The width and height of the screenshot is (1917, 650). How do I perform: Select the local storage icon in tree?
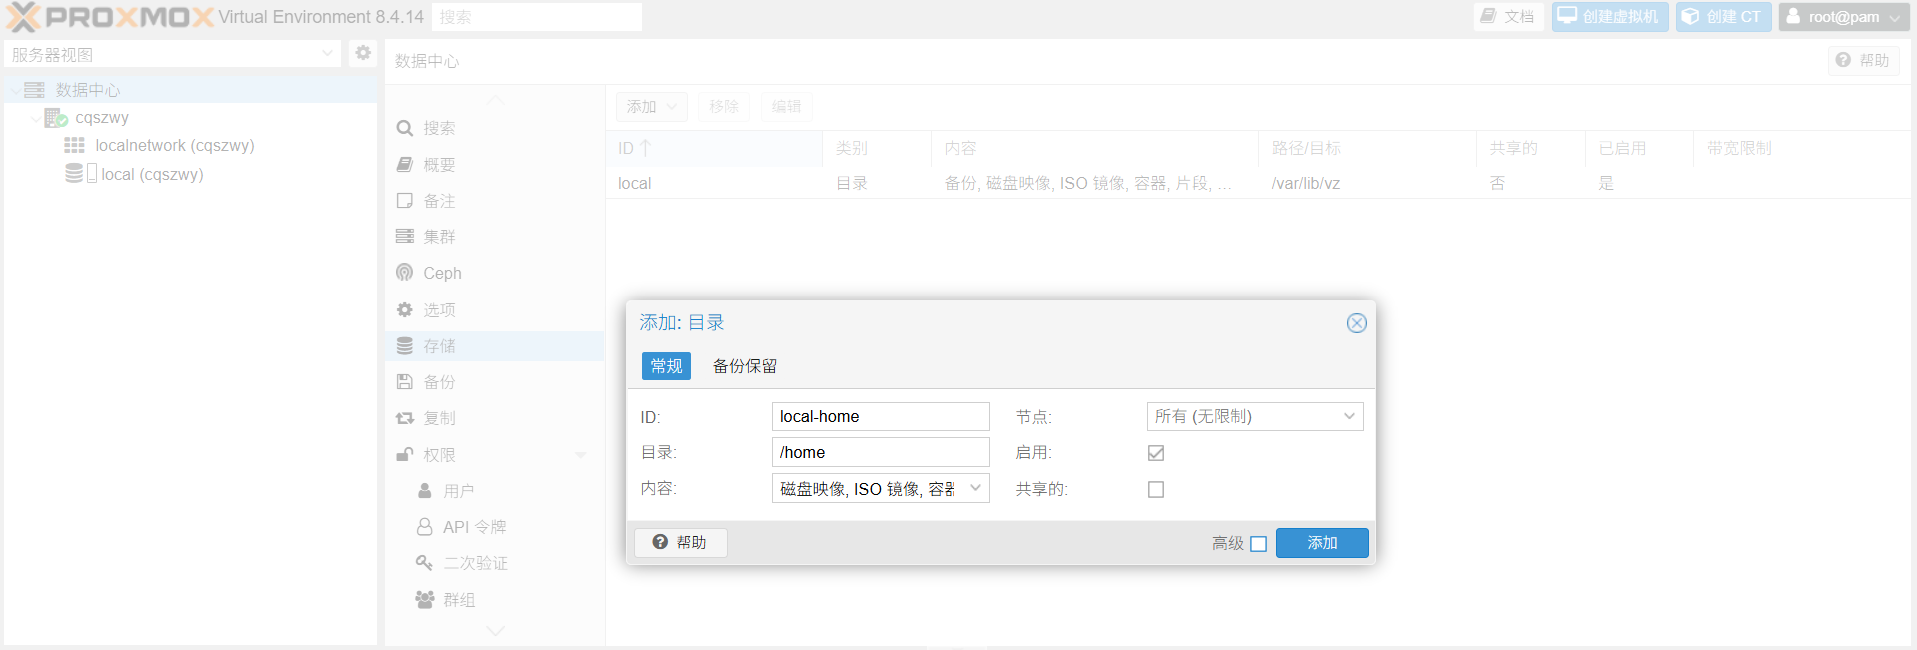pos(75,174)
